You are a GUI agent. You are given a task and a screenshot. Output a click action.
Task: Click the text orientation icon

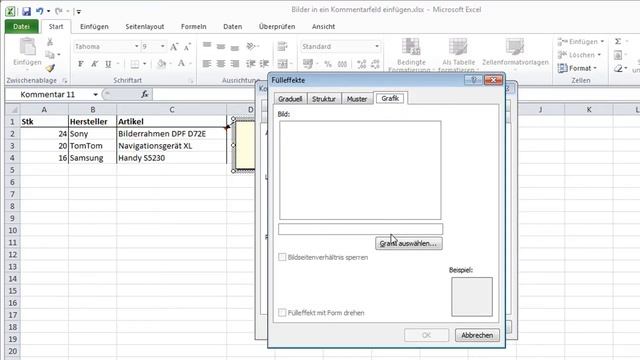point(251,46)
